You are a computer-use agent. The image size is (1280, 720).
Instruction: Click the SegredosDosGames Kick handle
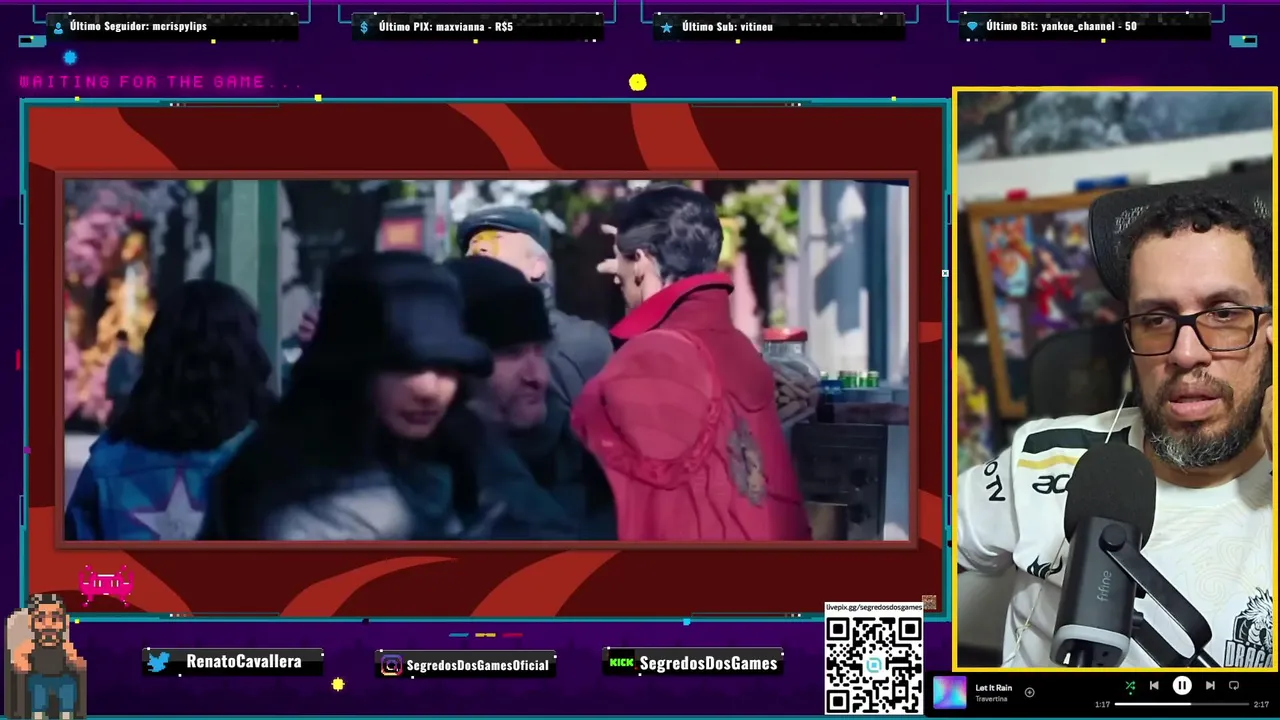[x=708, y=664]
